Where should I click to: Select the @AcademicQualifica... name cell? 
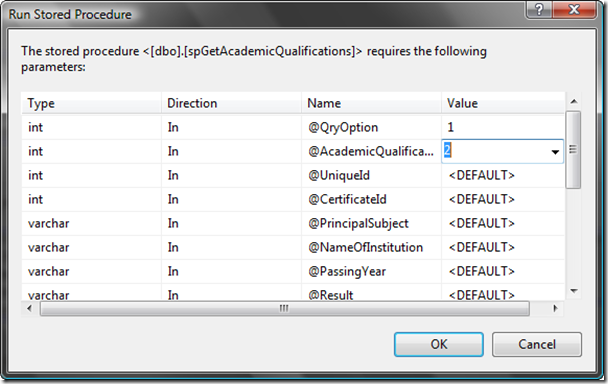[371, 151]
